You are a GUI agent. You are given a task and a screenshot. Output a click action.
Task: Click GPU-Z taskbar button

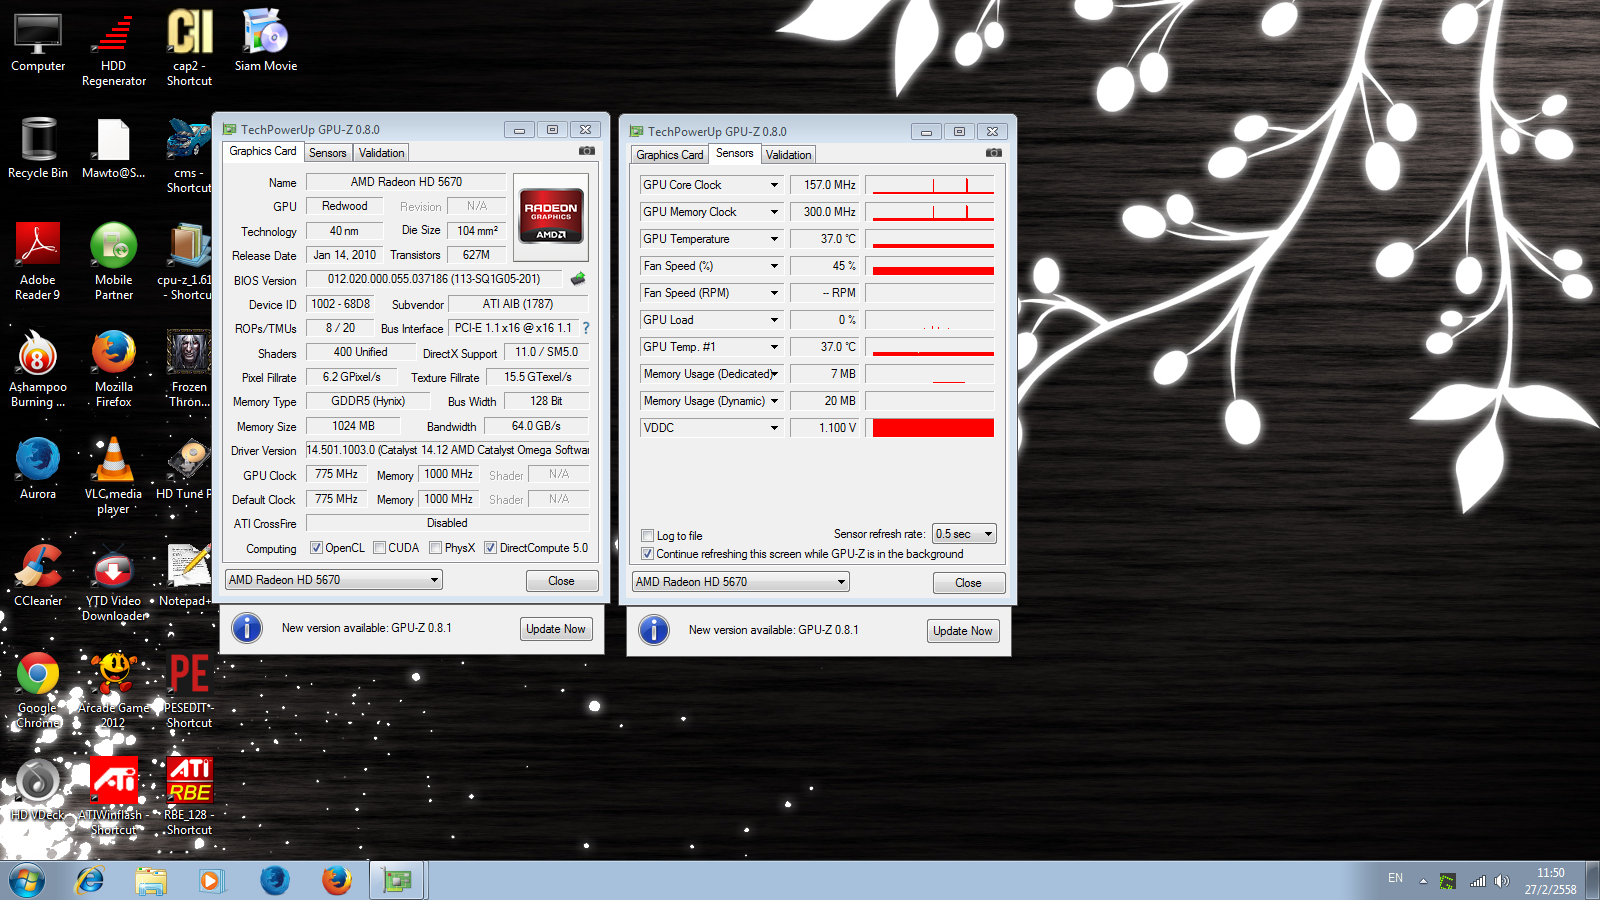pyautogui.click(x=398, y=881)
